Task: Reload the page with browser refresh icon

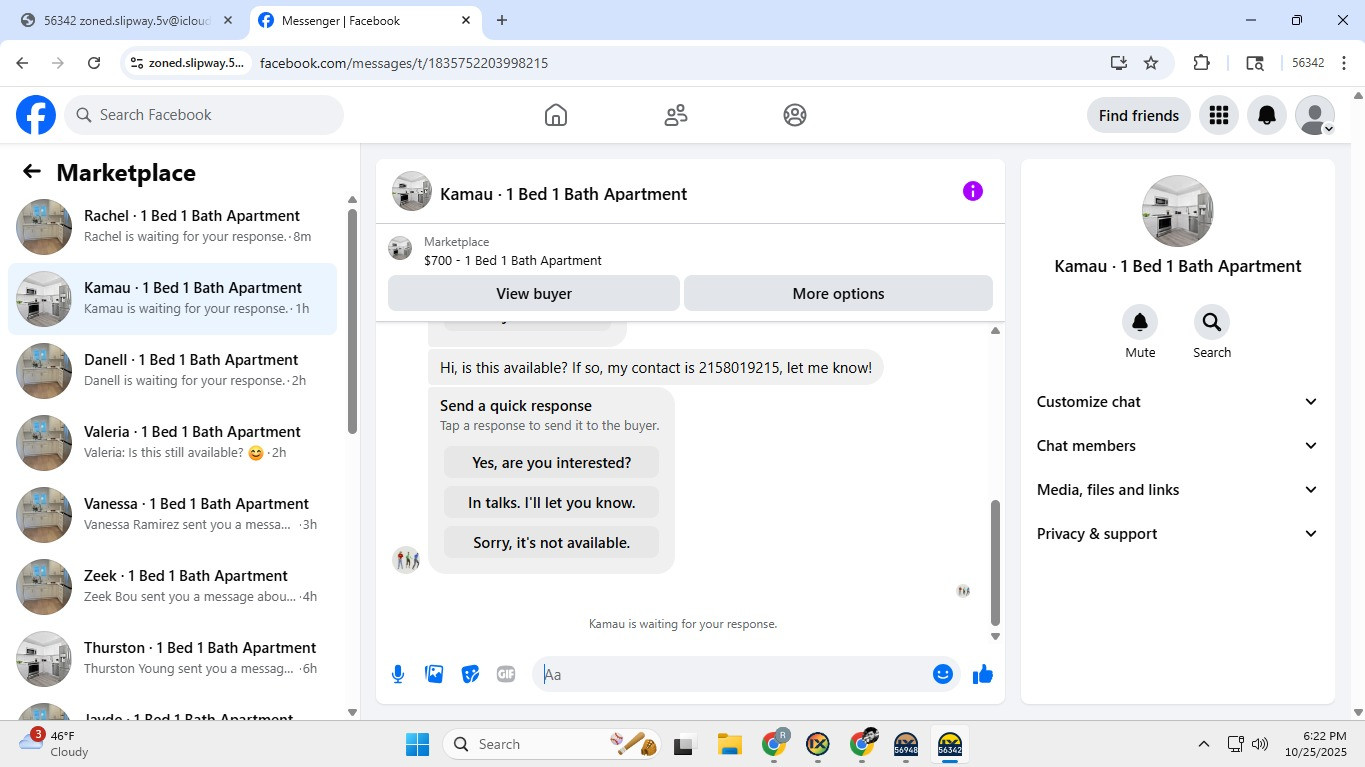Action: click(94, 63)
